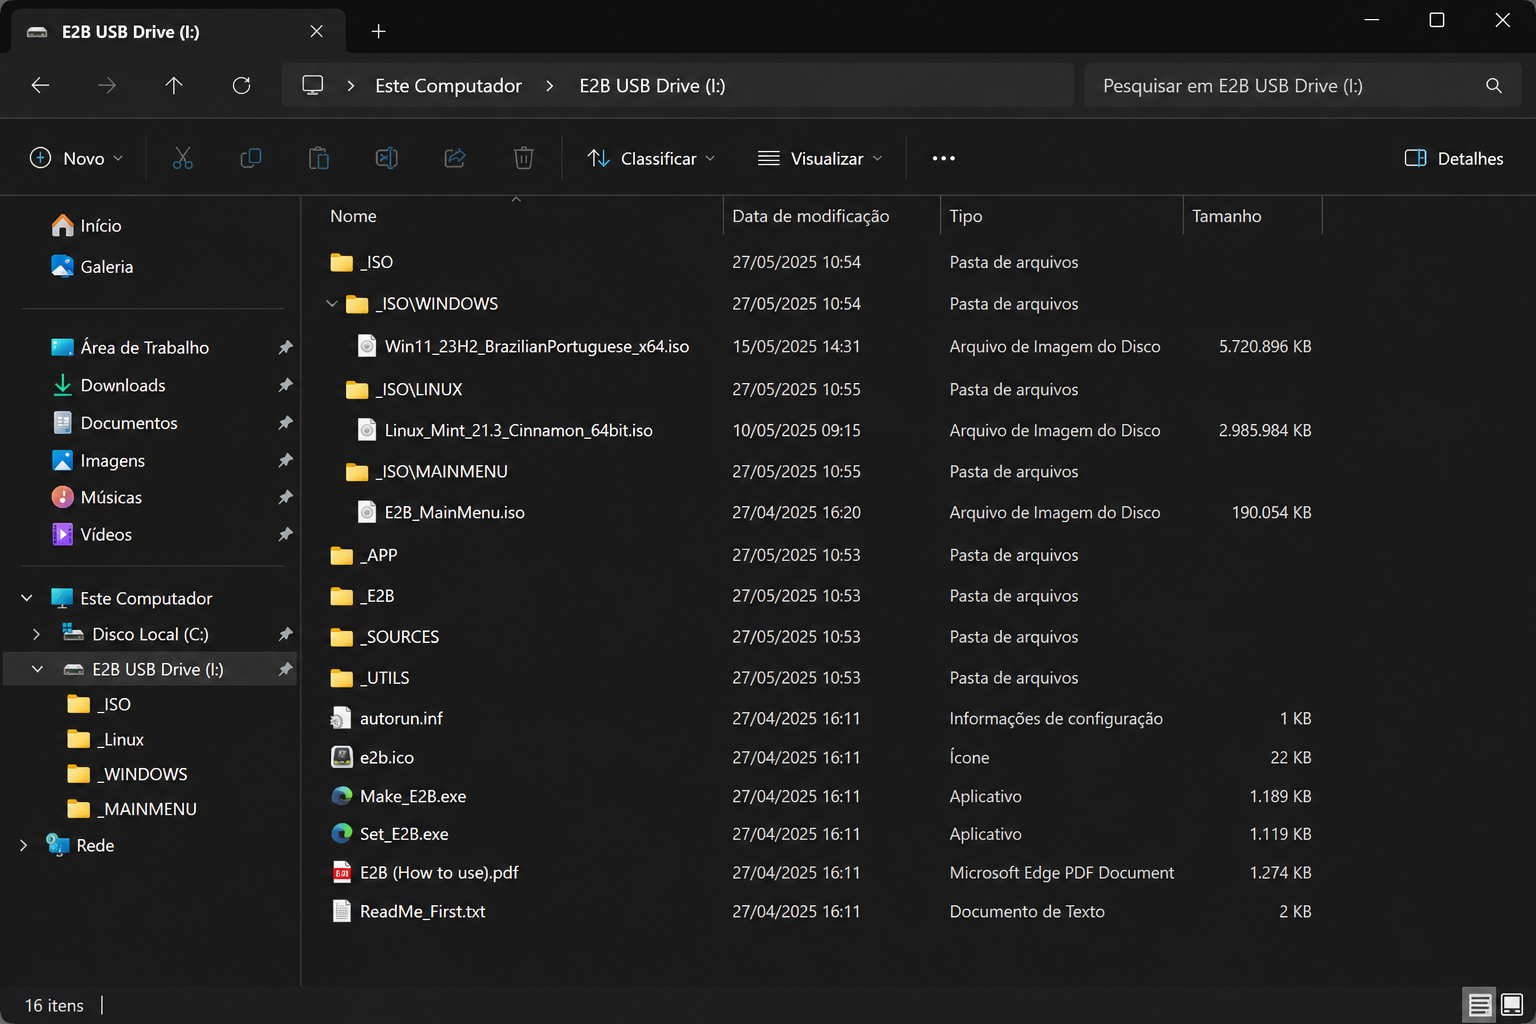Click the search magnifier icon
This screenshot has width=1536, height=1024.
coord(1494,86)
